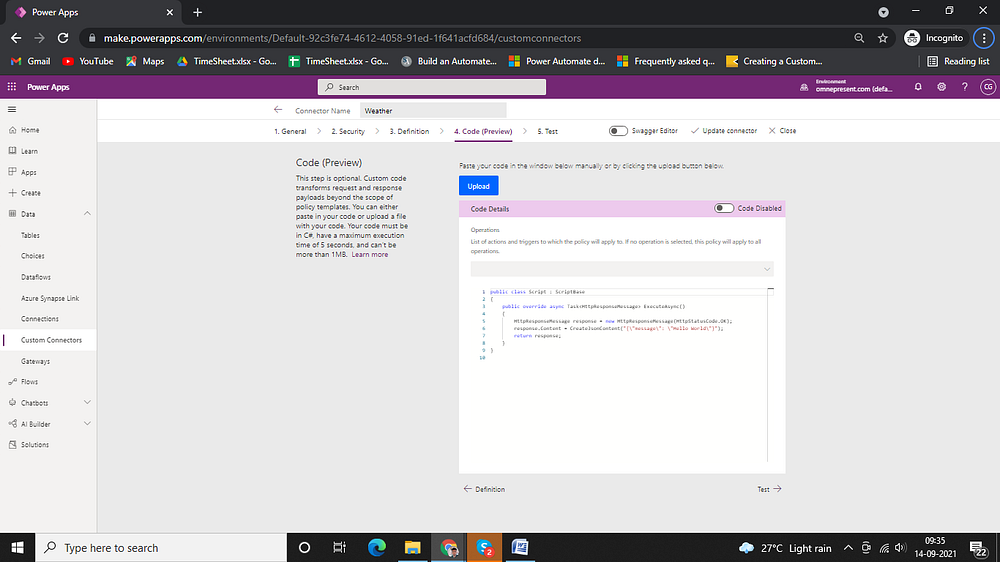
Task: Open Chrome tab search dropdown arrow
Action: 883,12
